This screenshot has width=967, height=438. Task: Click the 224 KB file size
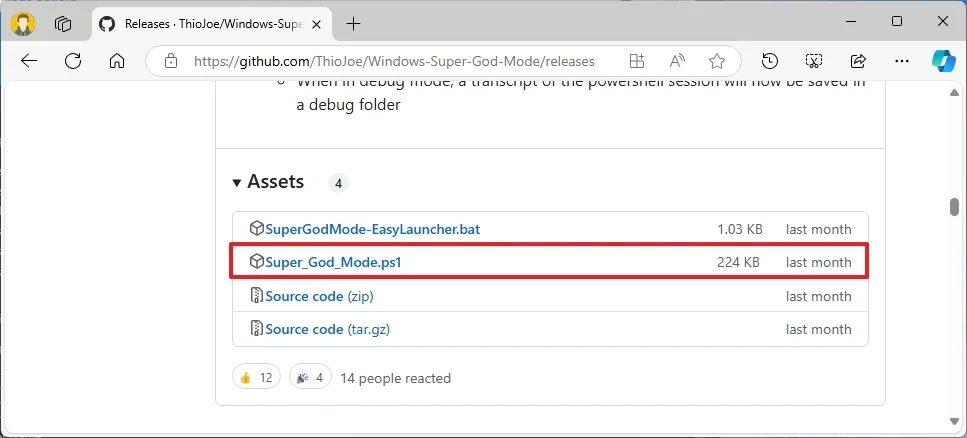tap(738, 262)
